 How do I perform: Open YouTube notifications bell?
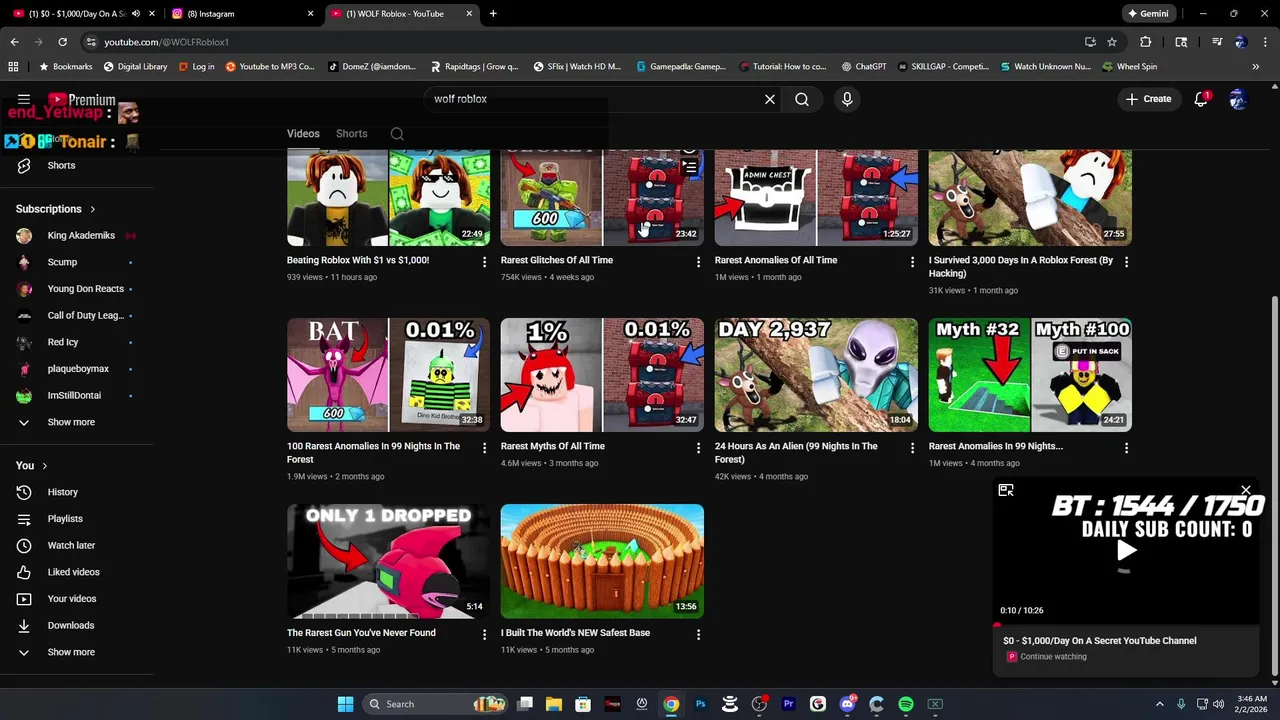point(1201,99)
